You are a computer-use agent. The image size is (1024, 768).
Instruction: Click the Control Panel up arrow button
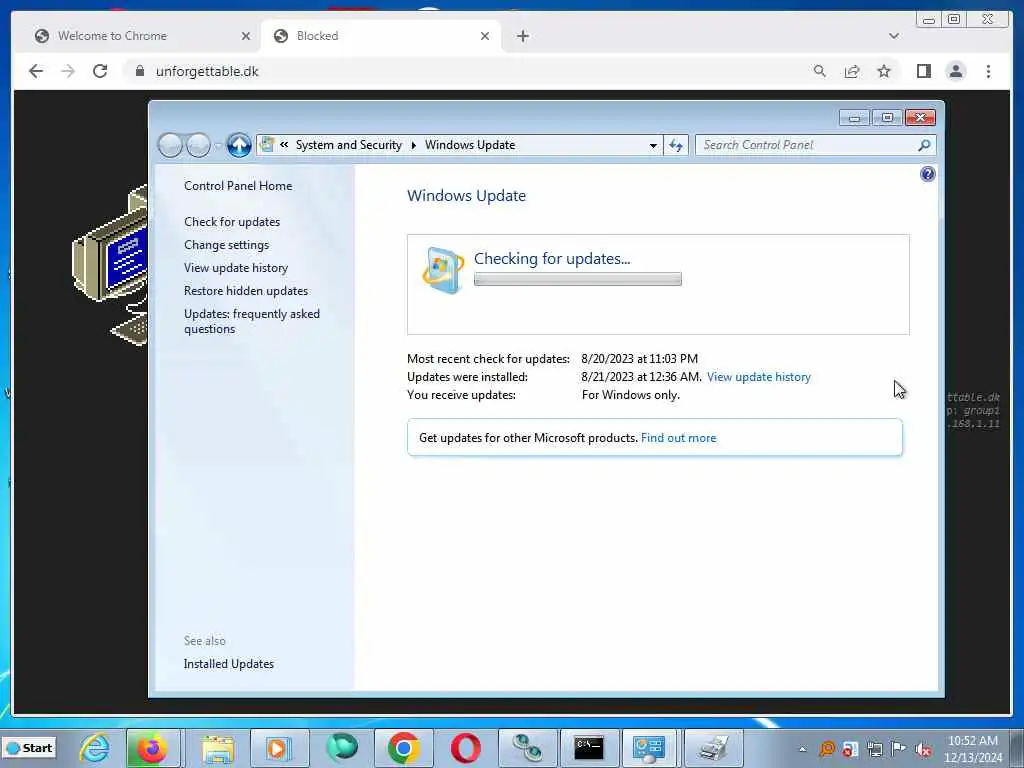(x=239, y=145)
